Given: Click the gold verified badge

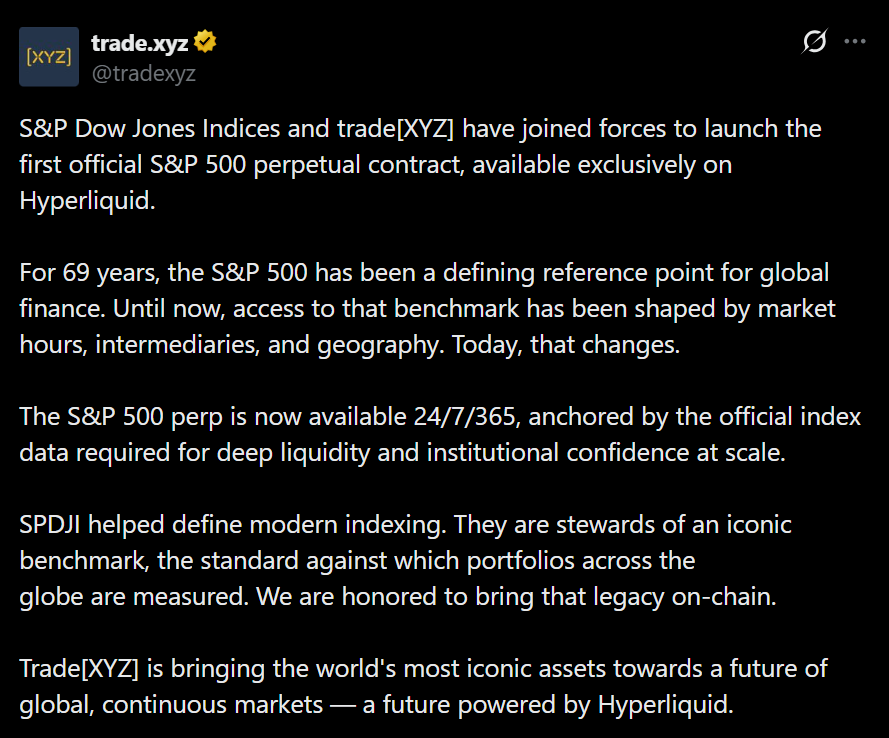Looking at the screenshot, I should [x=206, y=43].
